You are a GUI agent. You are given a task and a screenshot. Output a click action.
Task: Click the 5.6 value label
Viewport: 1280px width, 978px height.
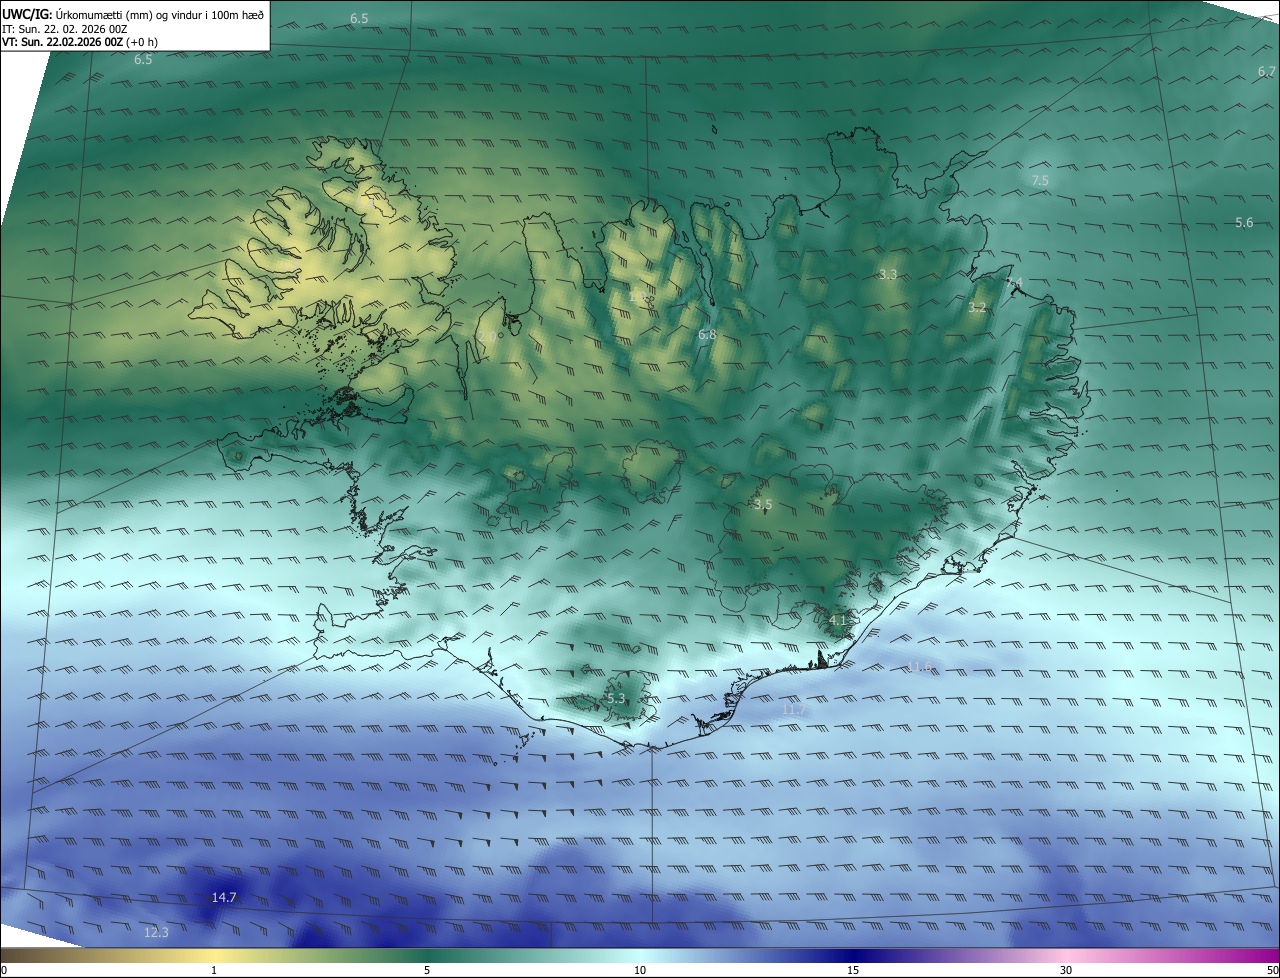point(1244,223)
